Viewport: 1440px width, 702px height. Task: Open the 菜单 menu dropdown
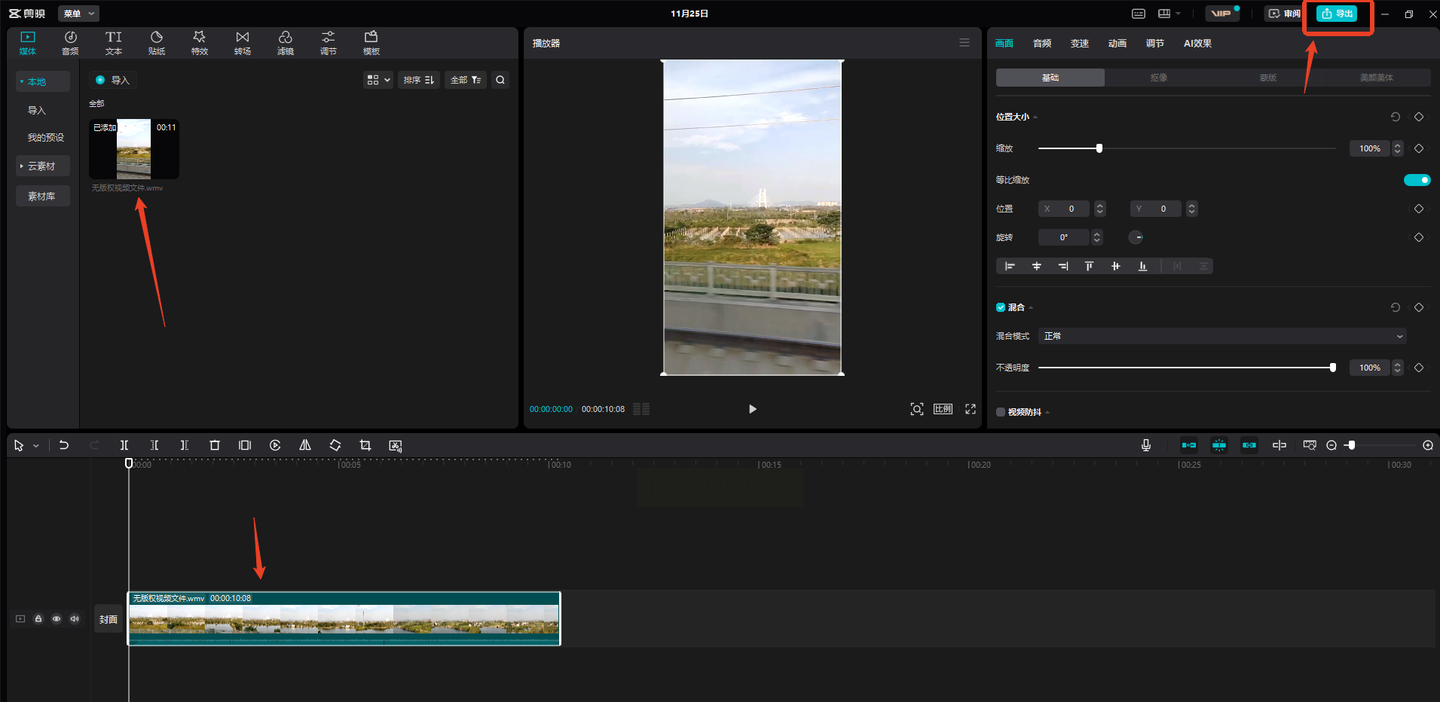78,13
